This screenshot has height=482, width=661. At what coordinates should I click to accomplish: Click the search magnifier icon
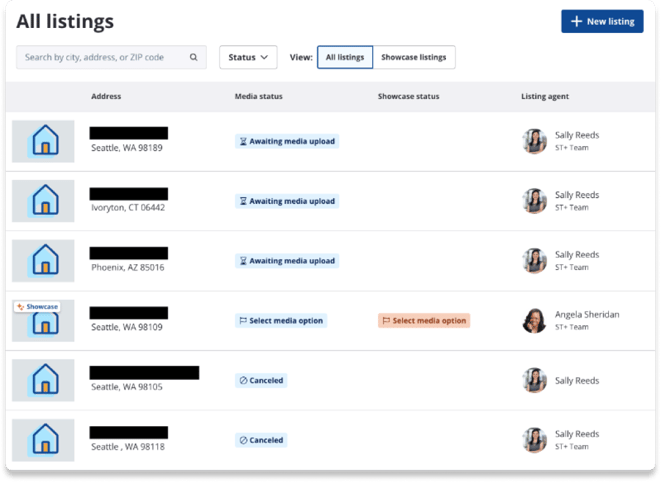coord(194,58)
